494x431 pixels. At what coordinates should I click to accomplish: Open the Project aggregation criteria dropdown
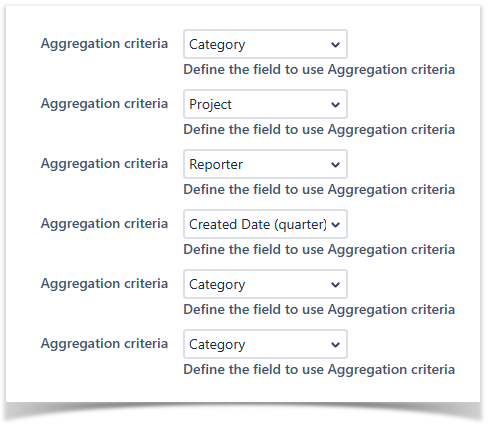click(x=265, y=104)
